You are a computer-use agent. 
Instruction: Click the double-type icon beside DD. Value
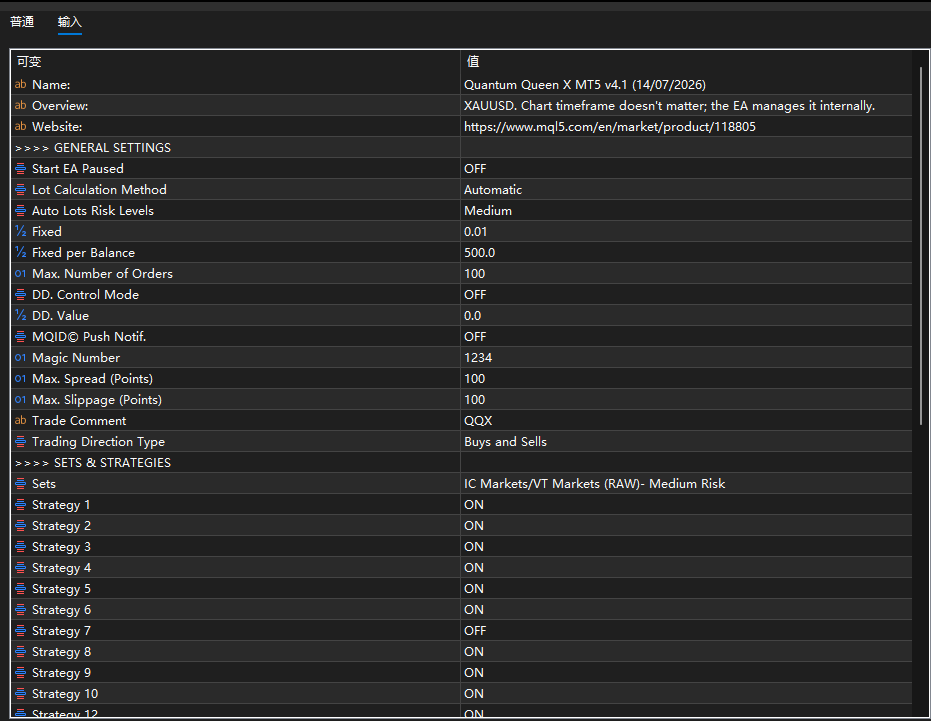tap(20, 315)
